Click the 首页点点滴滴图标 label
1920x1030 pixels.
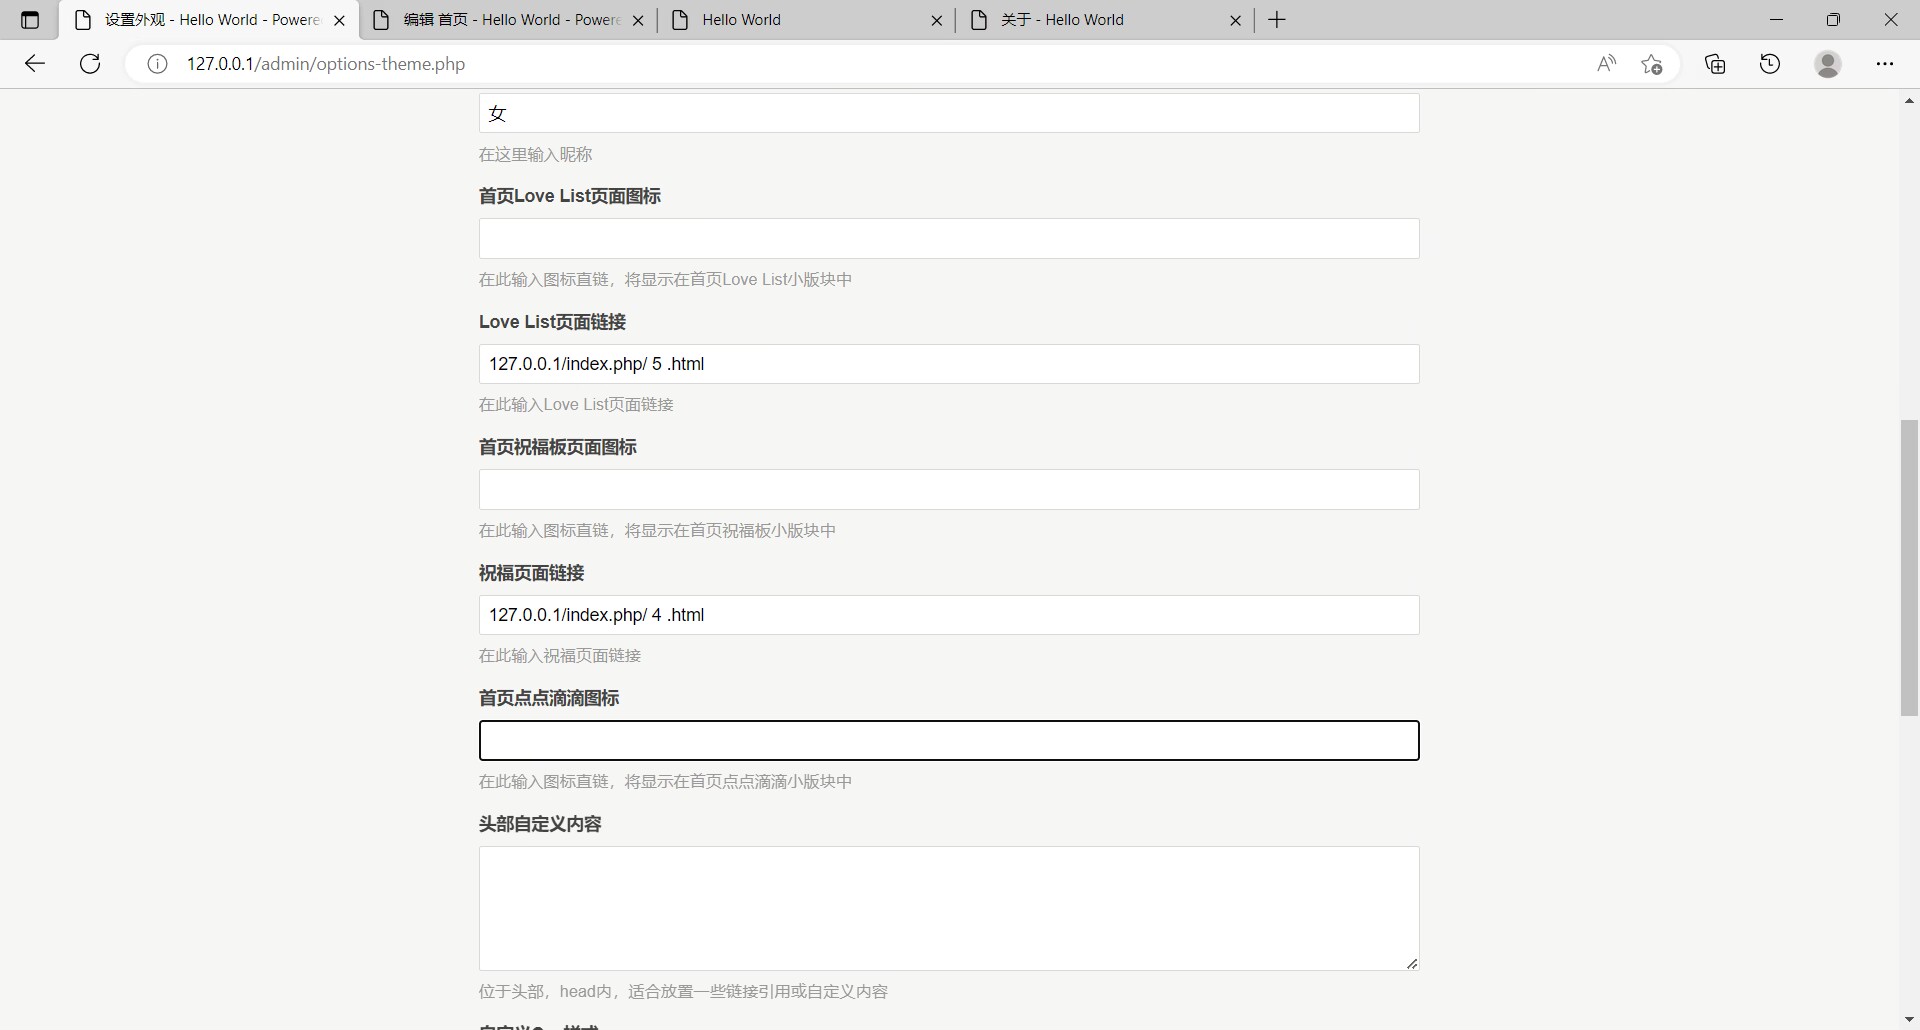click(549, 698)
